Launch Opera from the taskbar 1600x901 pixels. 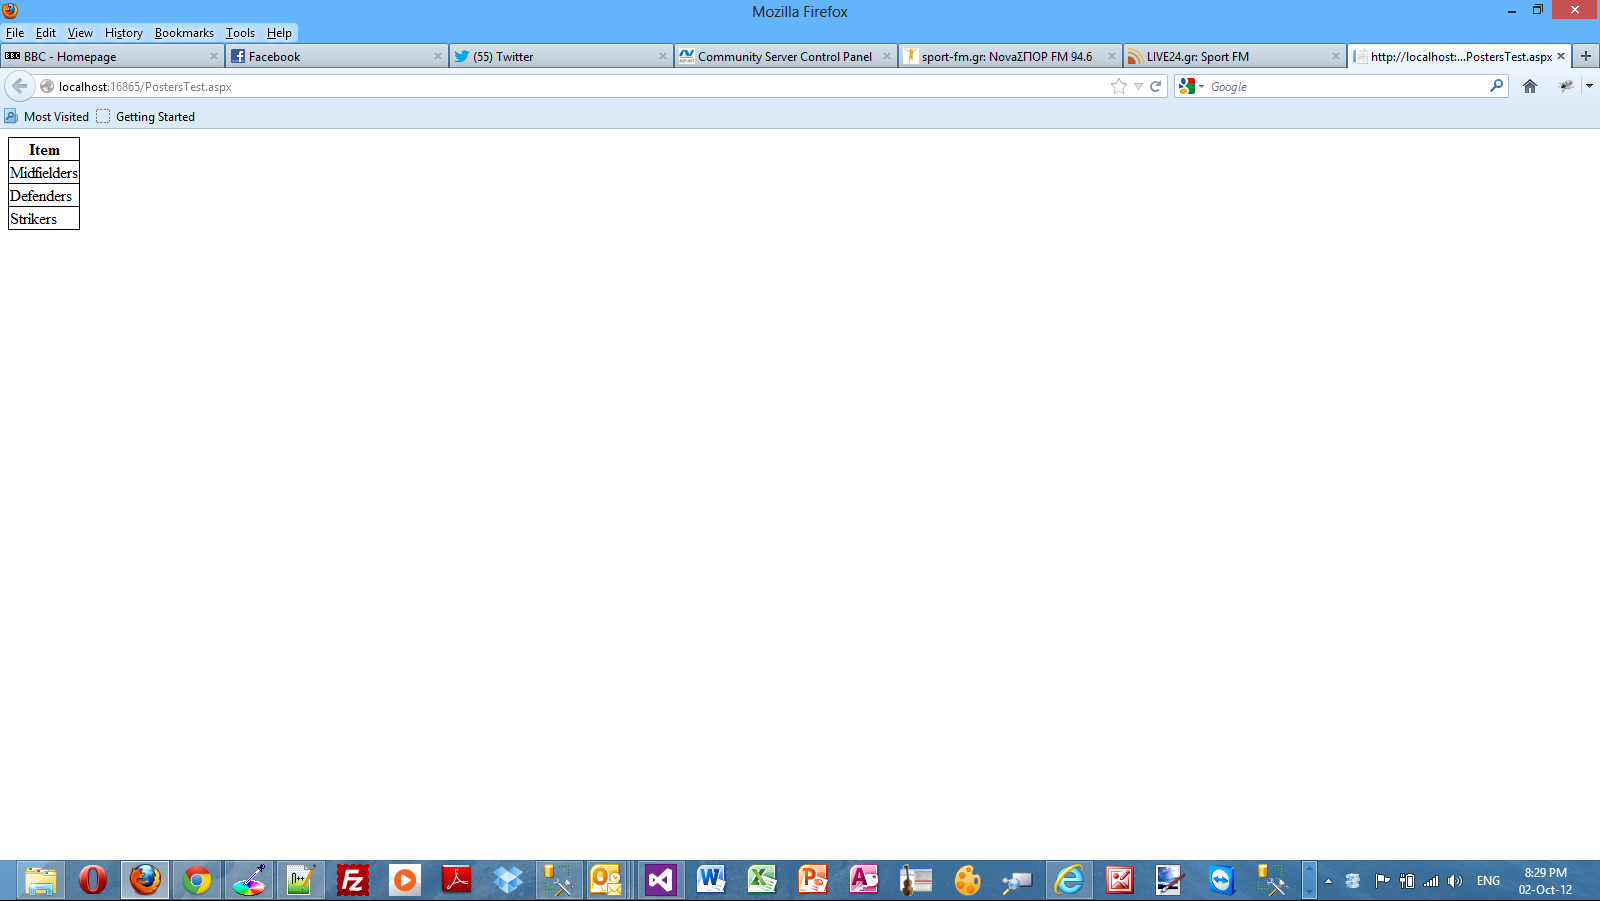[x=93, y=880]
